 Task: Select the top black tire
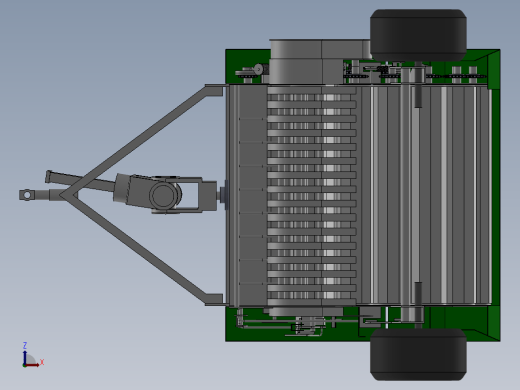pyautogui.click(x=418, y=35)
